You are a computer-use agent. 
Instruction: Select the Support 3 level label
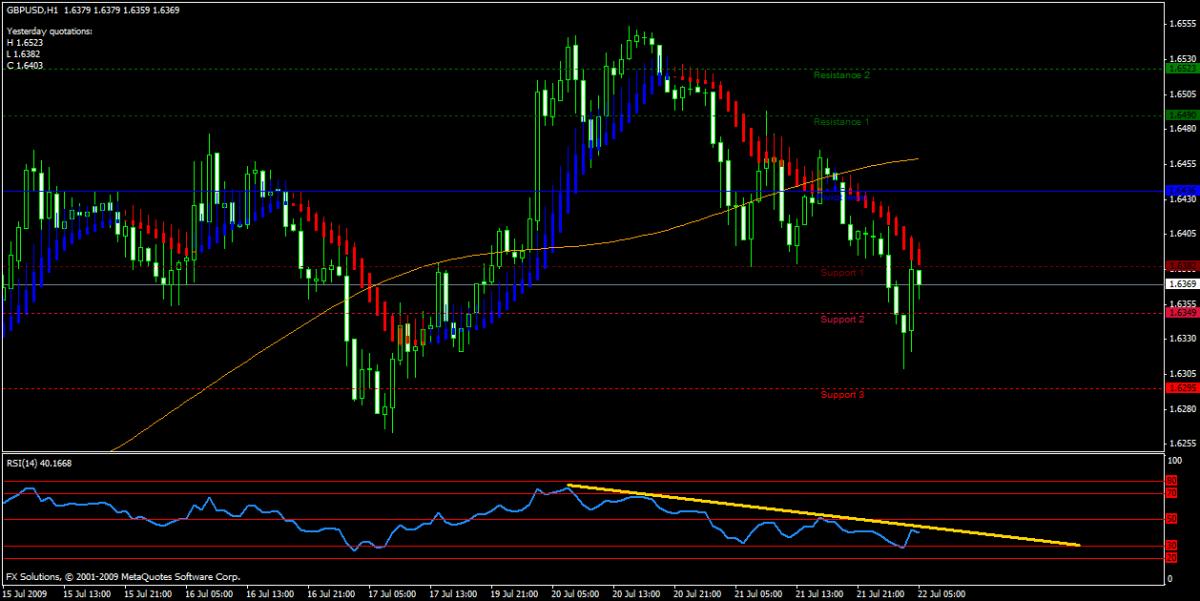pyautogui.click(x=841, y=395)
